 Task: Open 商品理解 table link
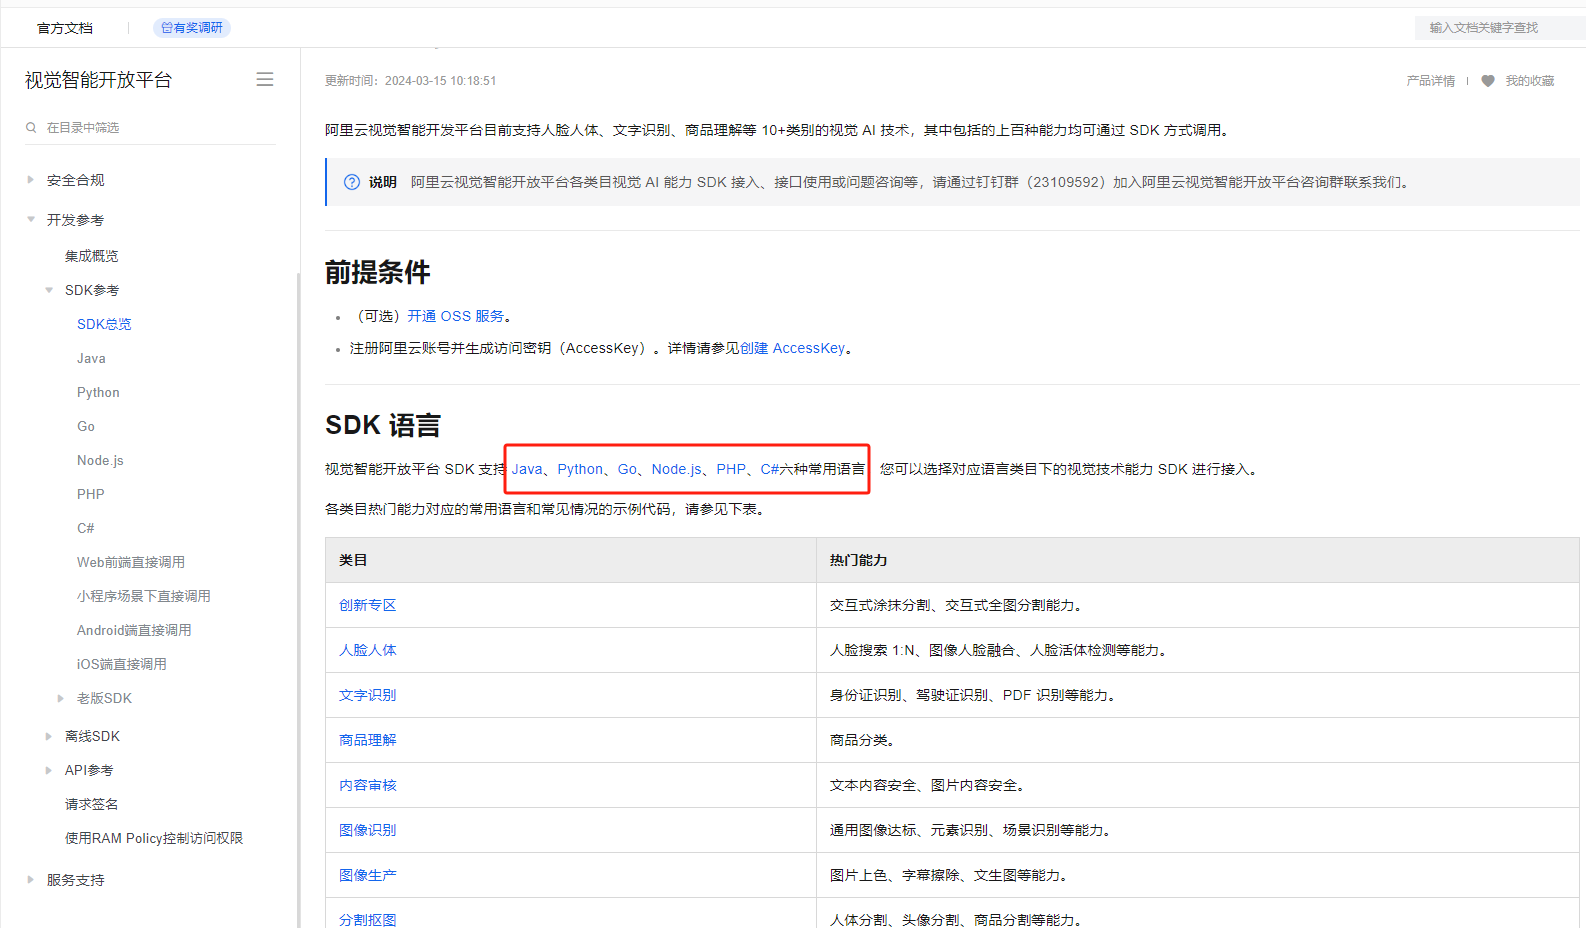point(368,740)
